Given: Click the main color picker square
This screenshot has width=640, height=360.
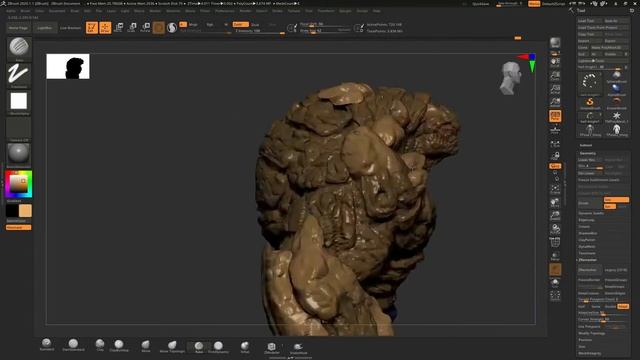Looking at the screenshot, I should (19, 184).
